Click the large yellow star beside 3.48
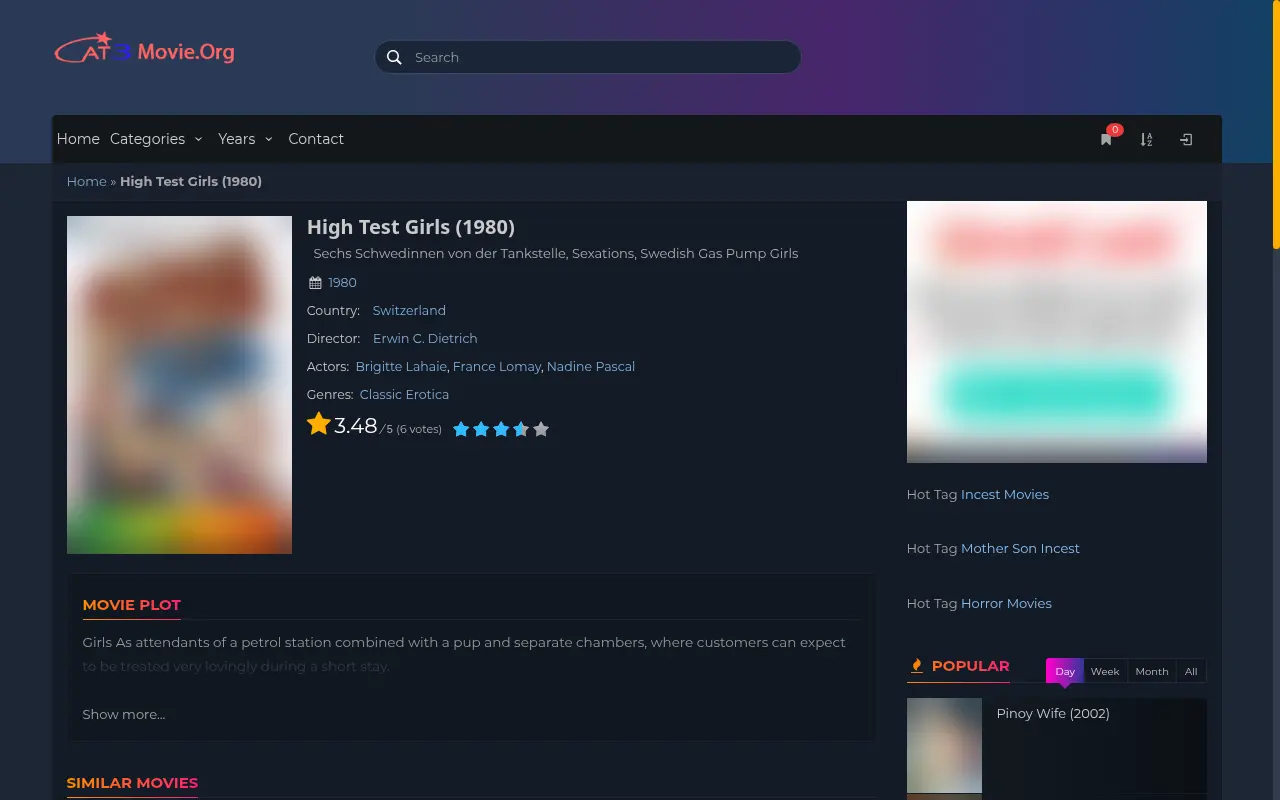This screenshot has width=1280, height=800. (x=319, y=424)
